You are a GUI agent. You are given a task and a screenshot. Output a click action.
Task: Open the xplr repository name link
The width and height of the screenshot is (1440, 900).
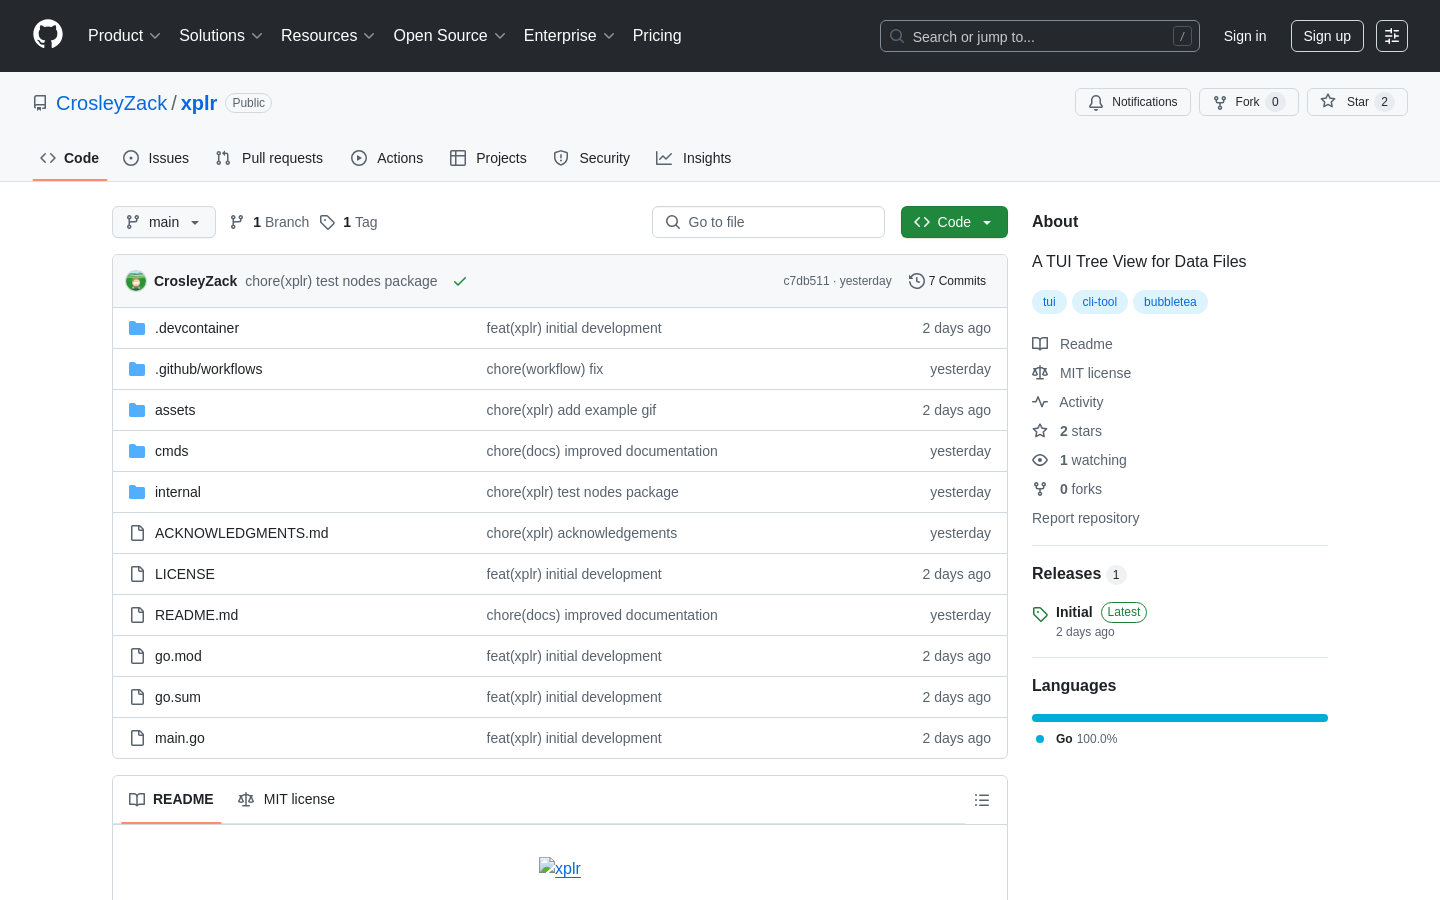(199, 103)
